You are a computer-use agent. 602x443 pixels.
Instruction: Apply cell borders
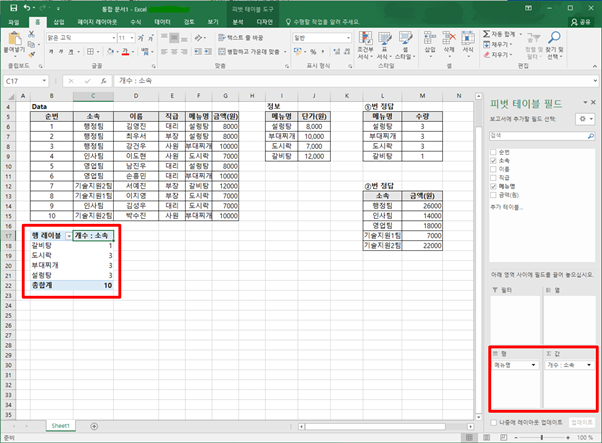click(x=90, y=51)
